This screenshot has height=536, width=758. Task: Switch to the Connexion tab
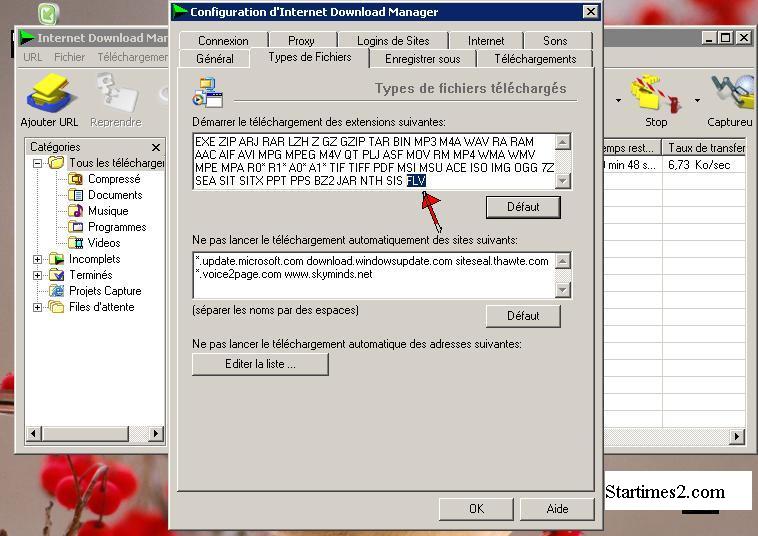tap(223, 41)
